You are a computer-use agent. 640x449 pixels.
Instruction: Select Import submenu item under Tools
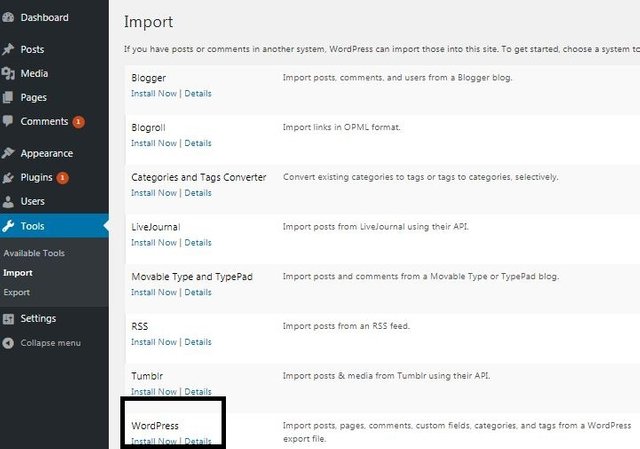18,273
